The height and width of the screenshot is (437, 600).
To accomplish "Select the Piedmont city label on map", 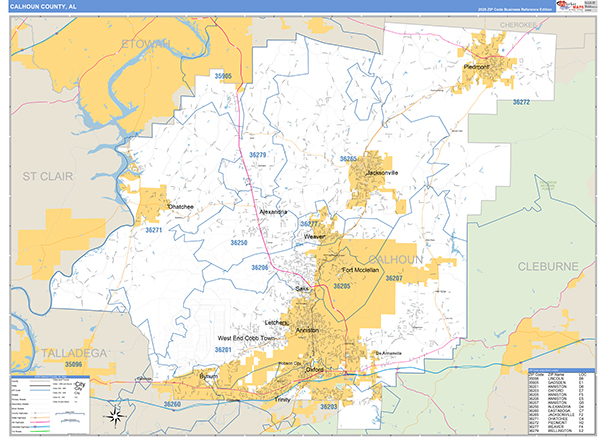I will click(x=476, y=67).
